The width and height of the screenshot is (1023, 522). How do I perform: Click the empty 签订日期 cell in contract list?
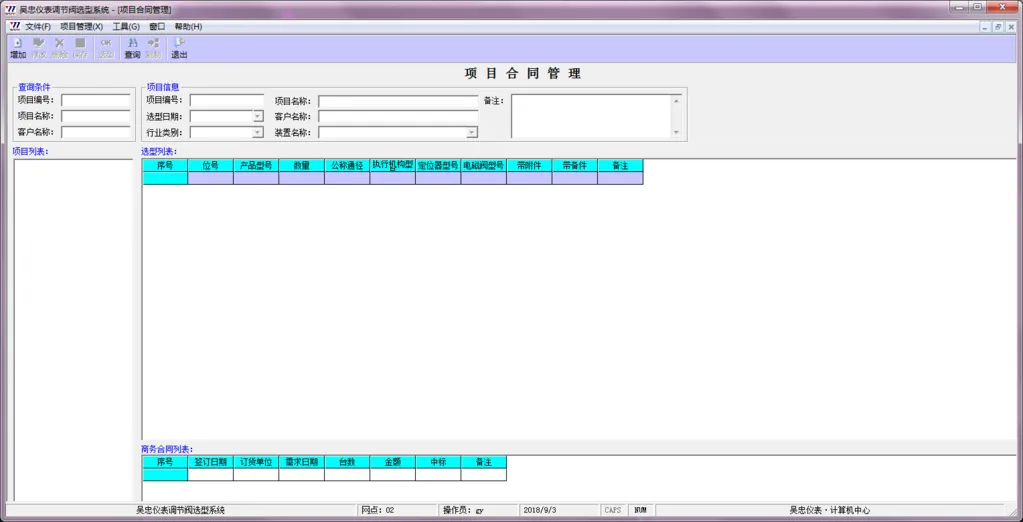[x=211, y=474]
